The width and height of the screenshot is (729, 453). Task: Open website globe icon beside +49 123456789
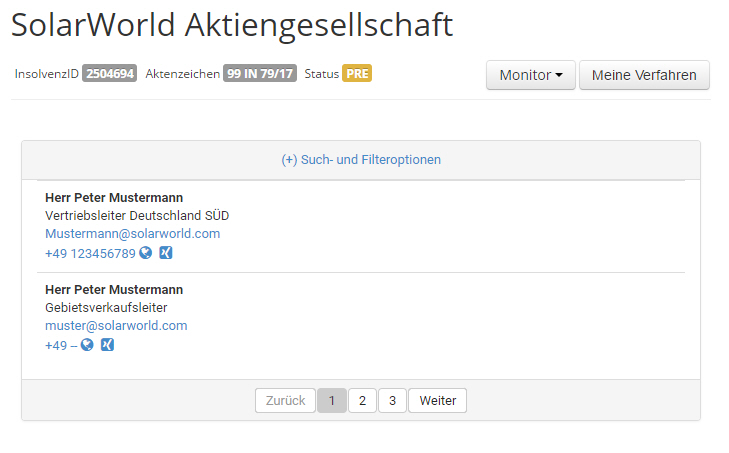pos(146,253)
